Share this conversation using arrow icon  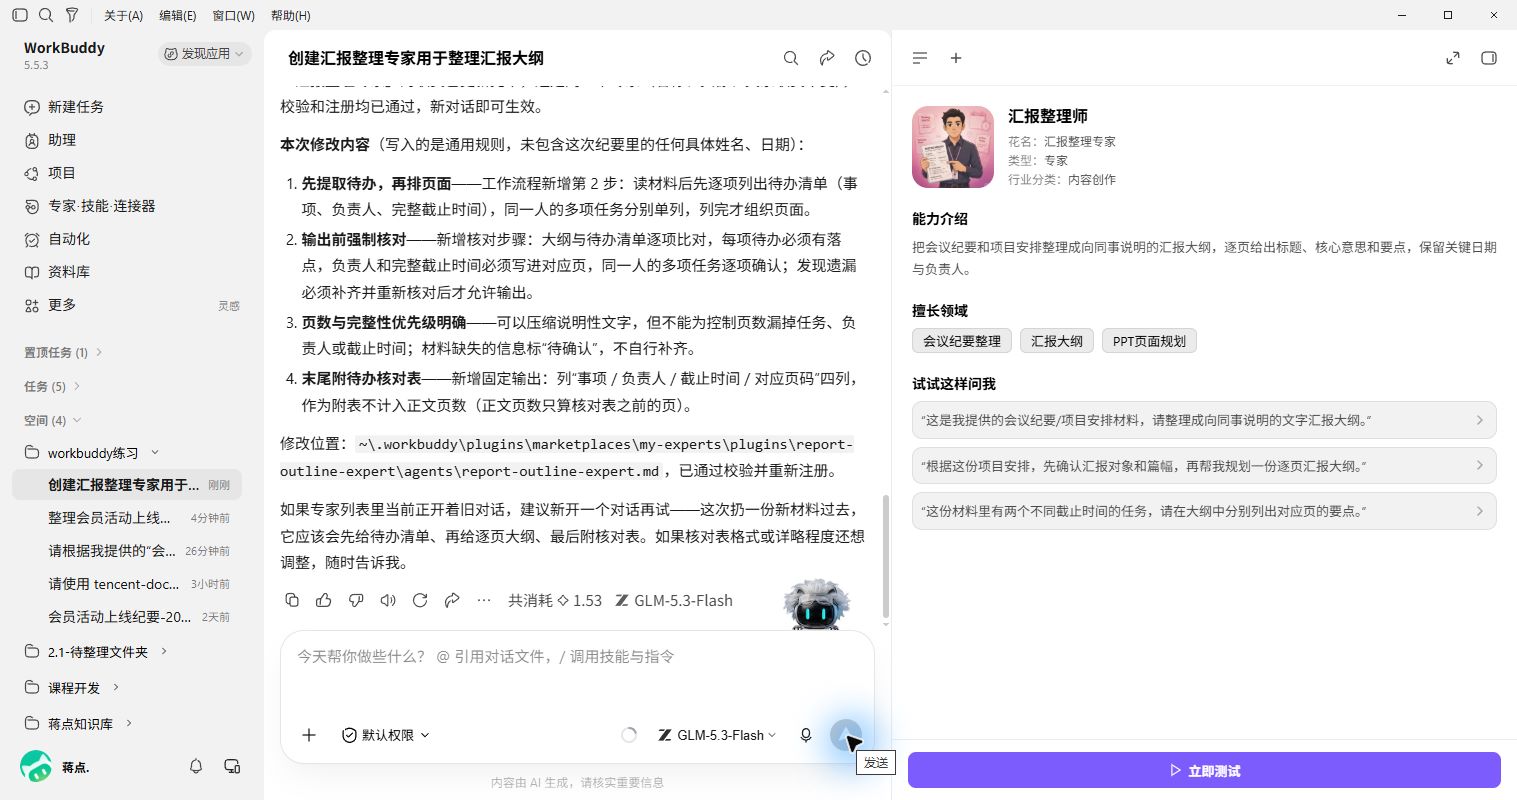pyautogui.click(x=827, y=58)
